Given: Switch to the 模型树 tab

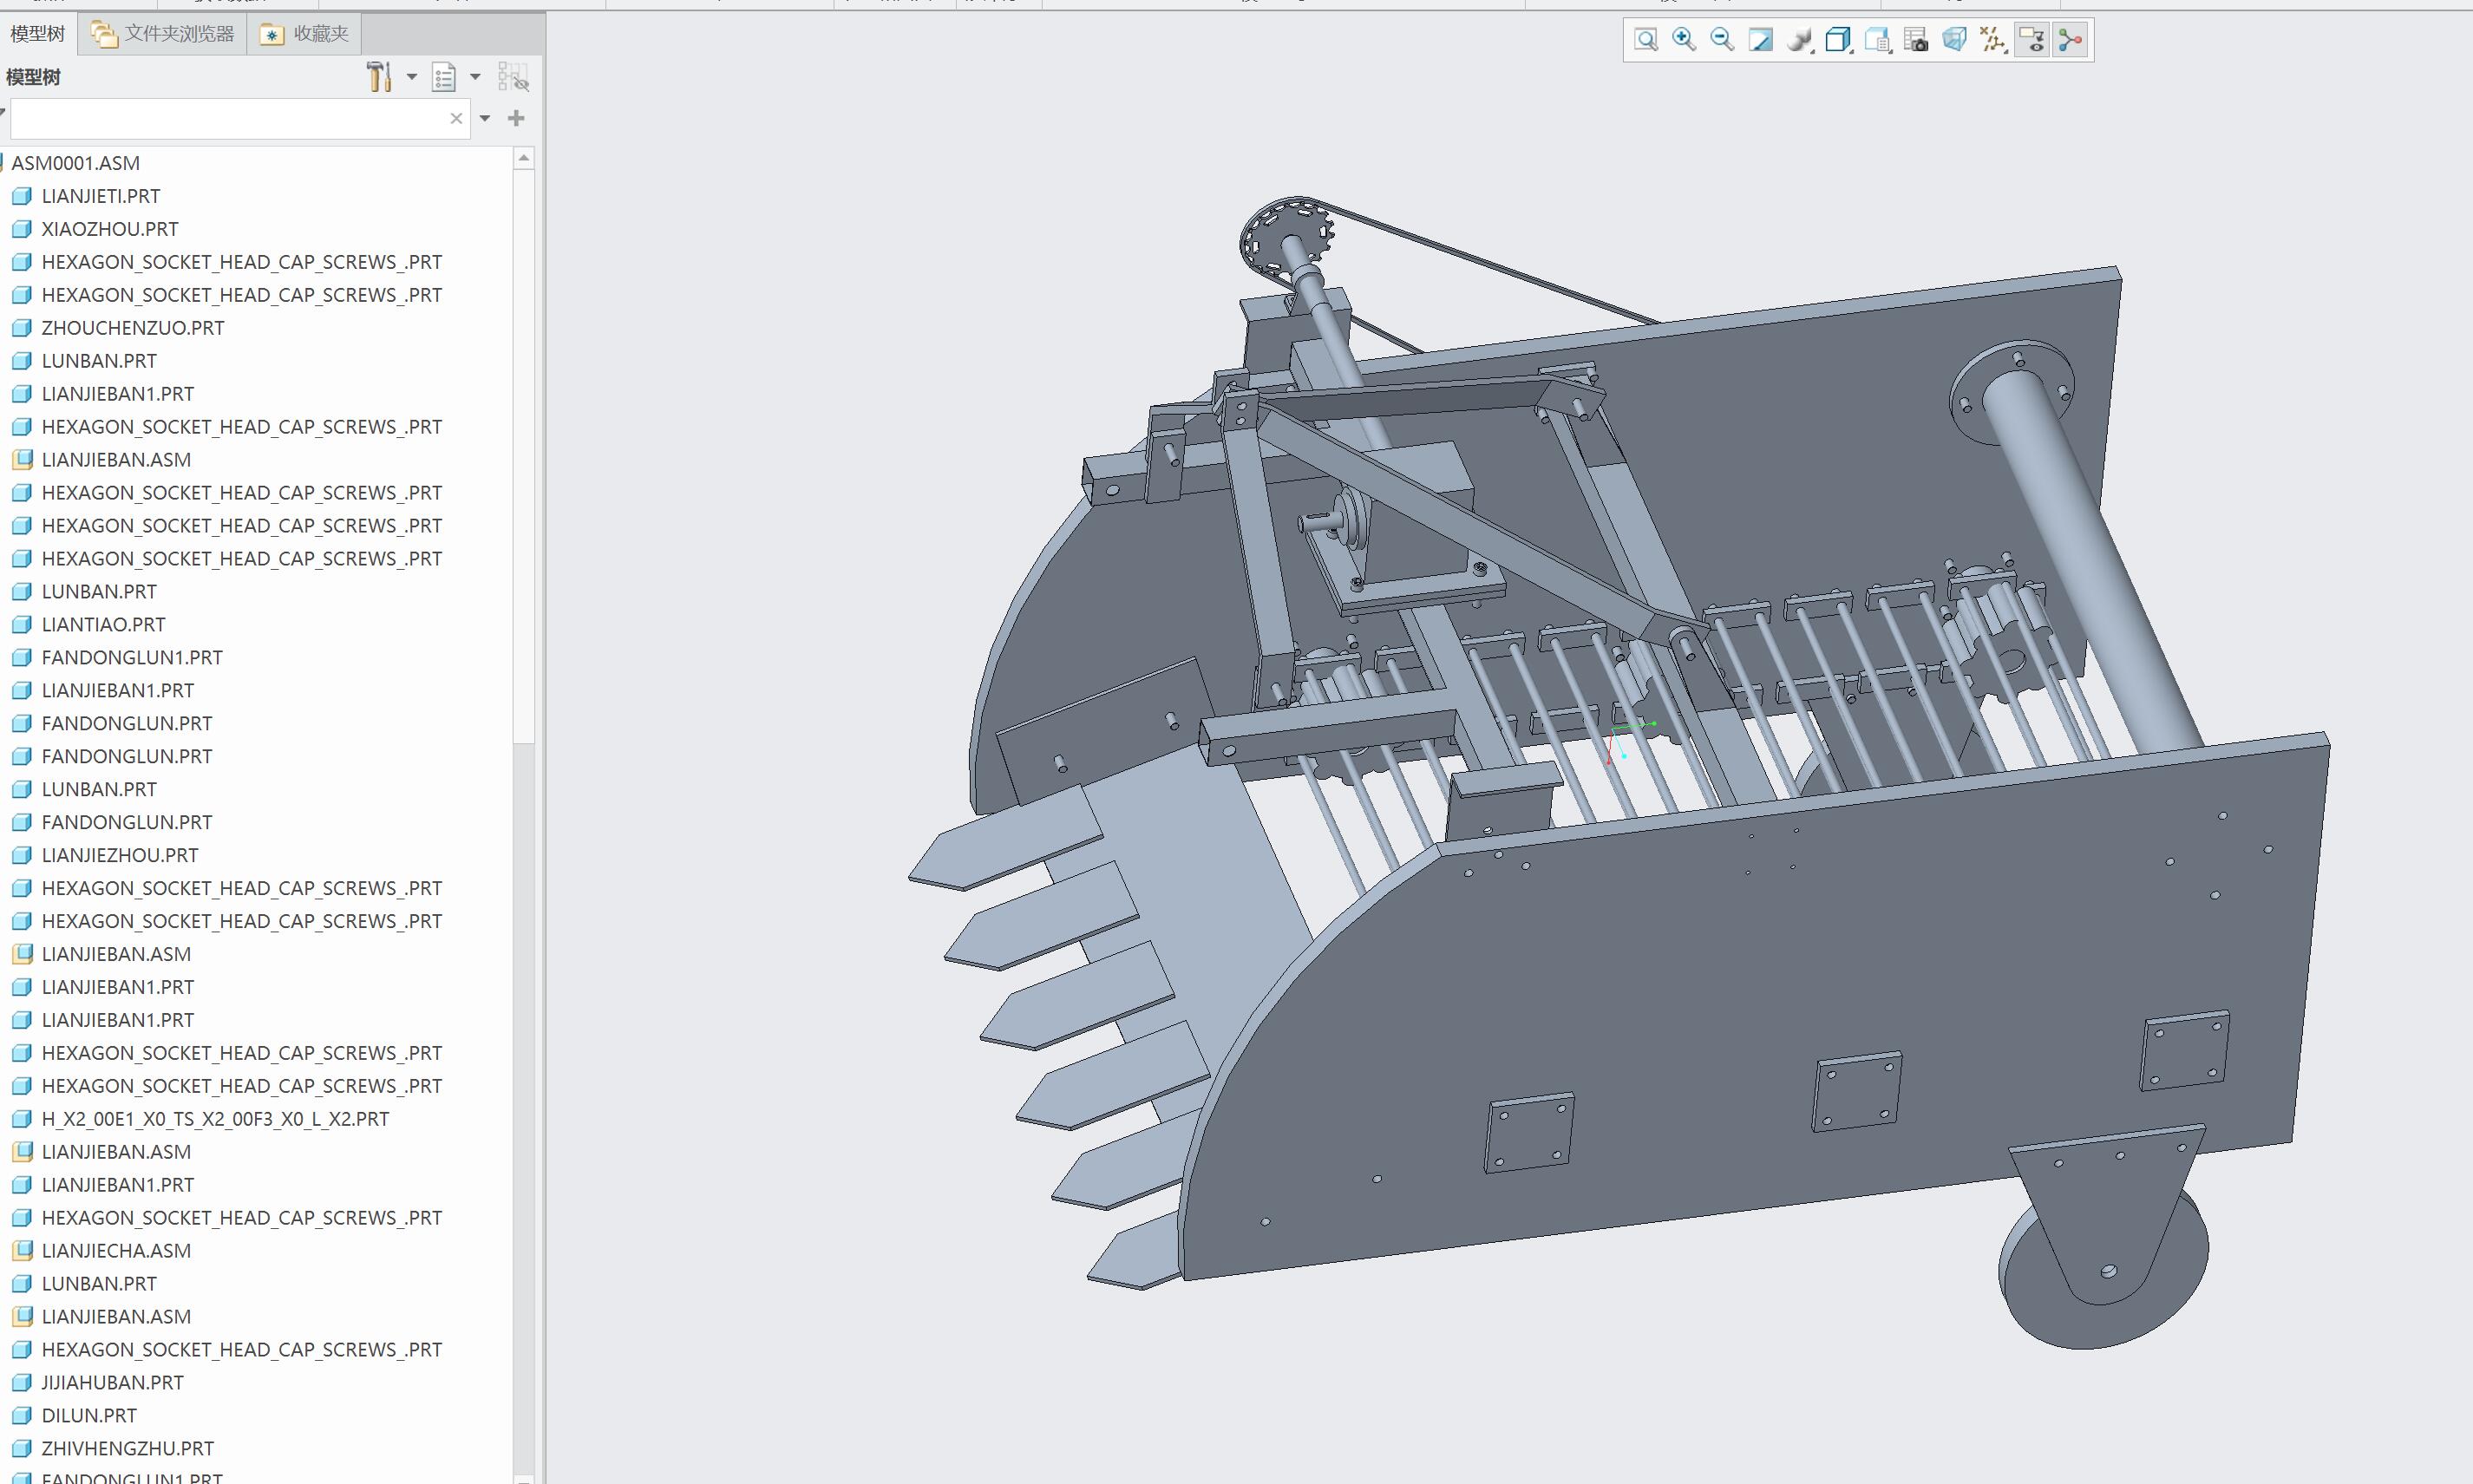Looking at the screenshot, I should click(38, 34).
